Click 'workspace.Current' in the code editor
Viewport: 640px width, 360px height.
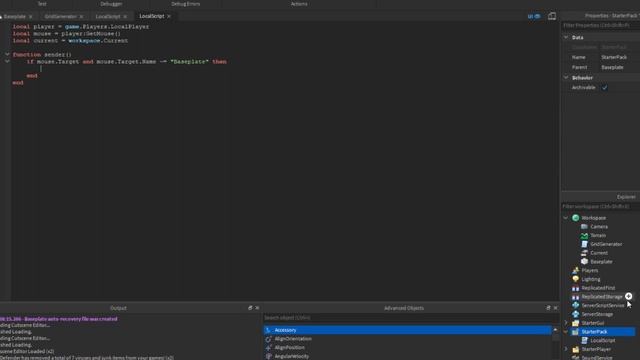click(98, 41)
